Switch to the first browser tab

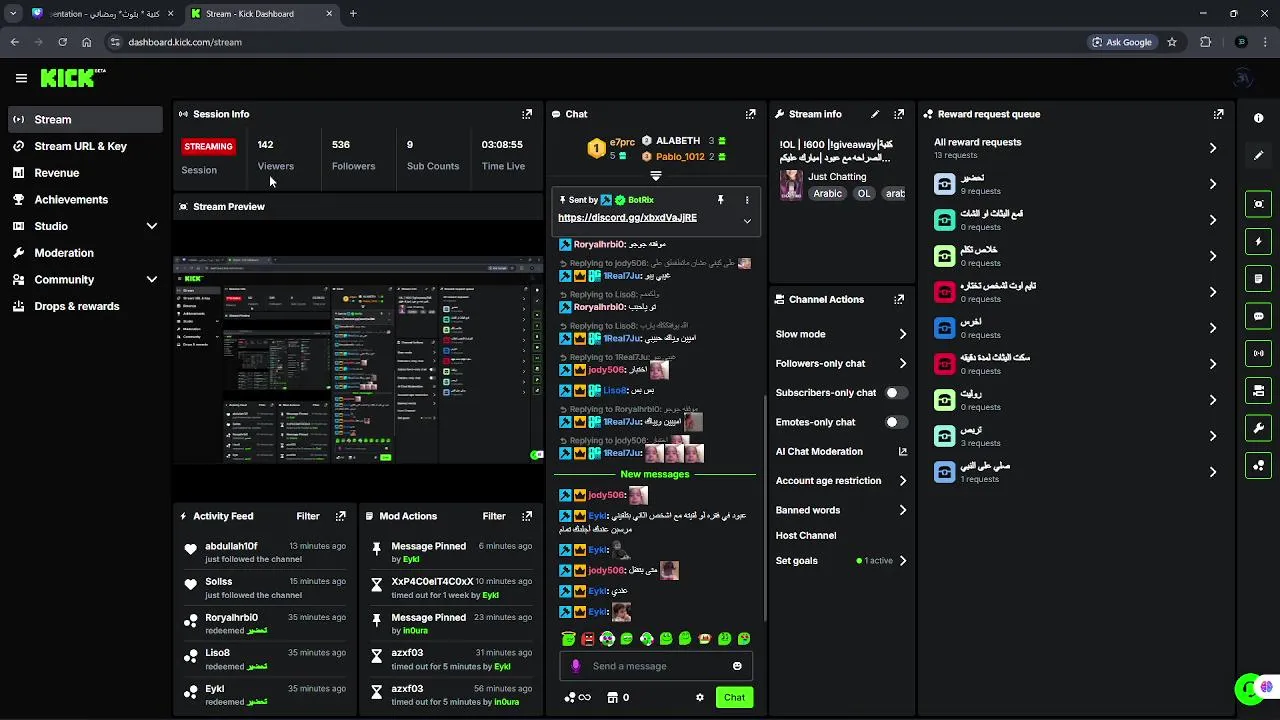tap(103, 14)
